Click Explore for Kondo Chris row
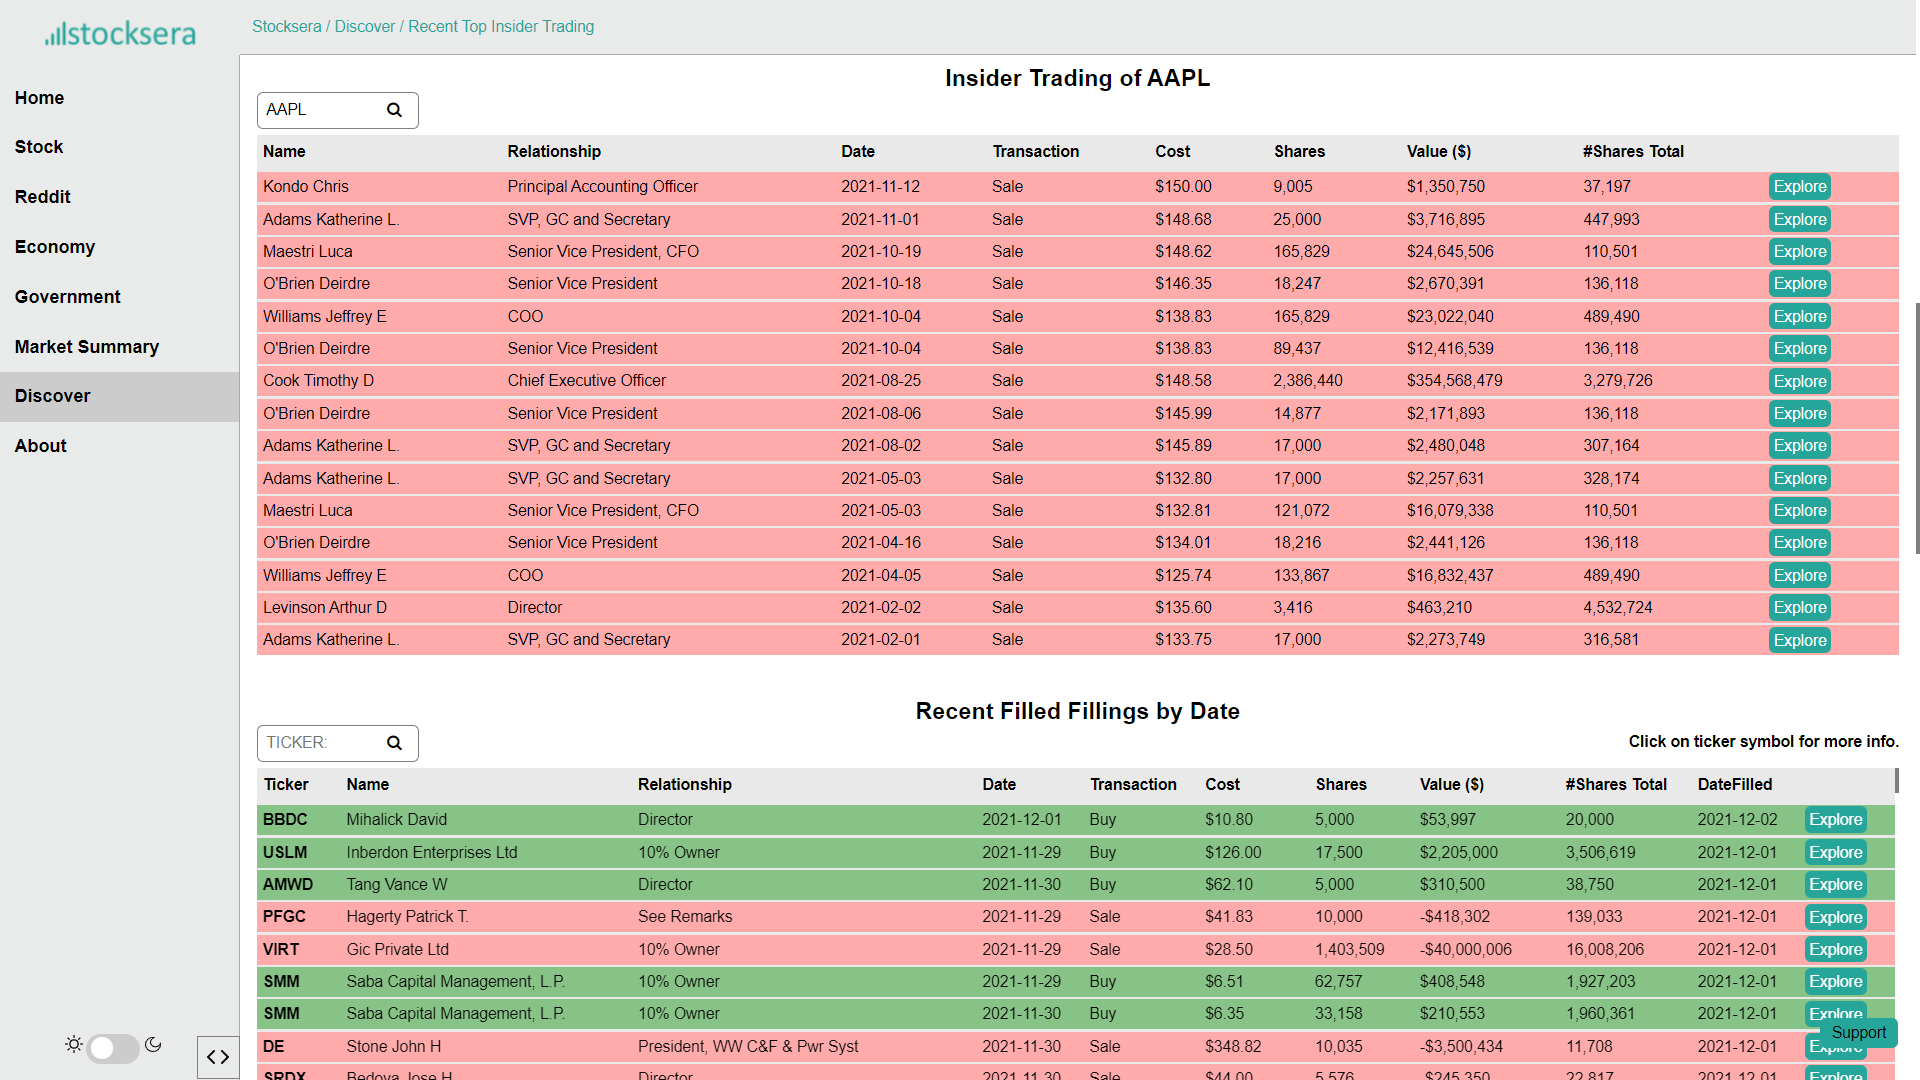The width and height of the screenshot is (1920, 1080). (x=1799, y=187)
